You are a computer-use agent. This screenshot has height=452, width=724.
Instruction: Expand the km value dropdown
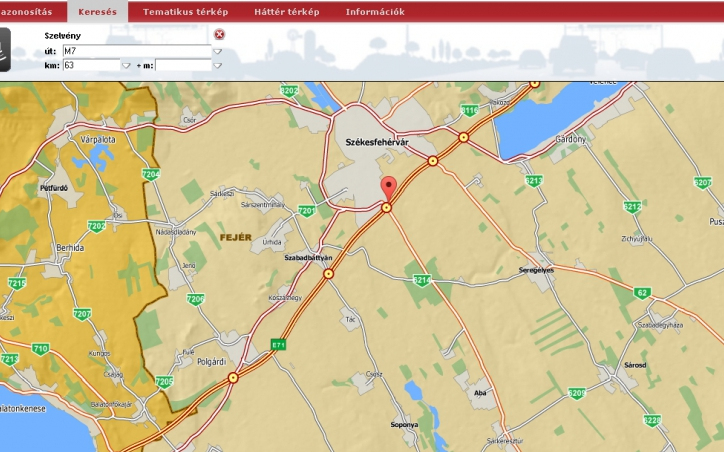pyautogui.click(x=126, y=66)
